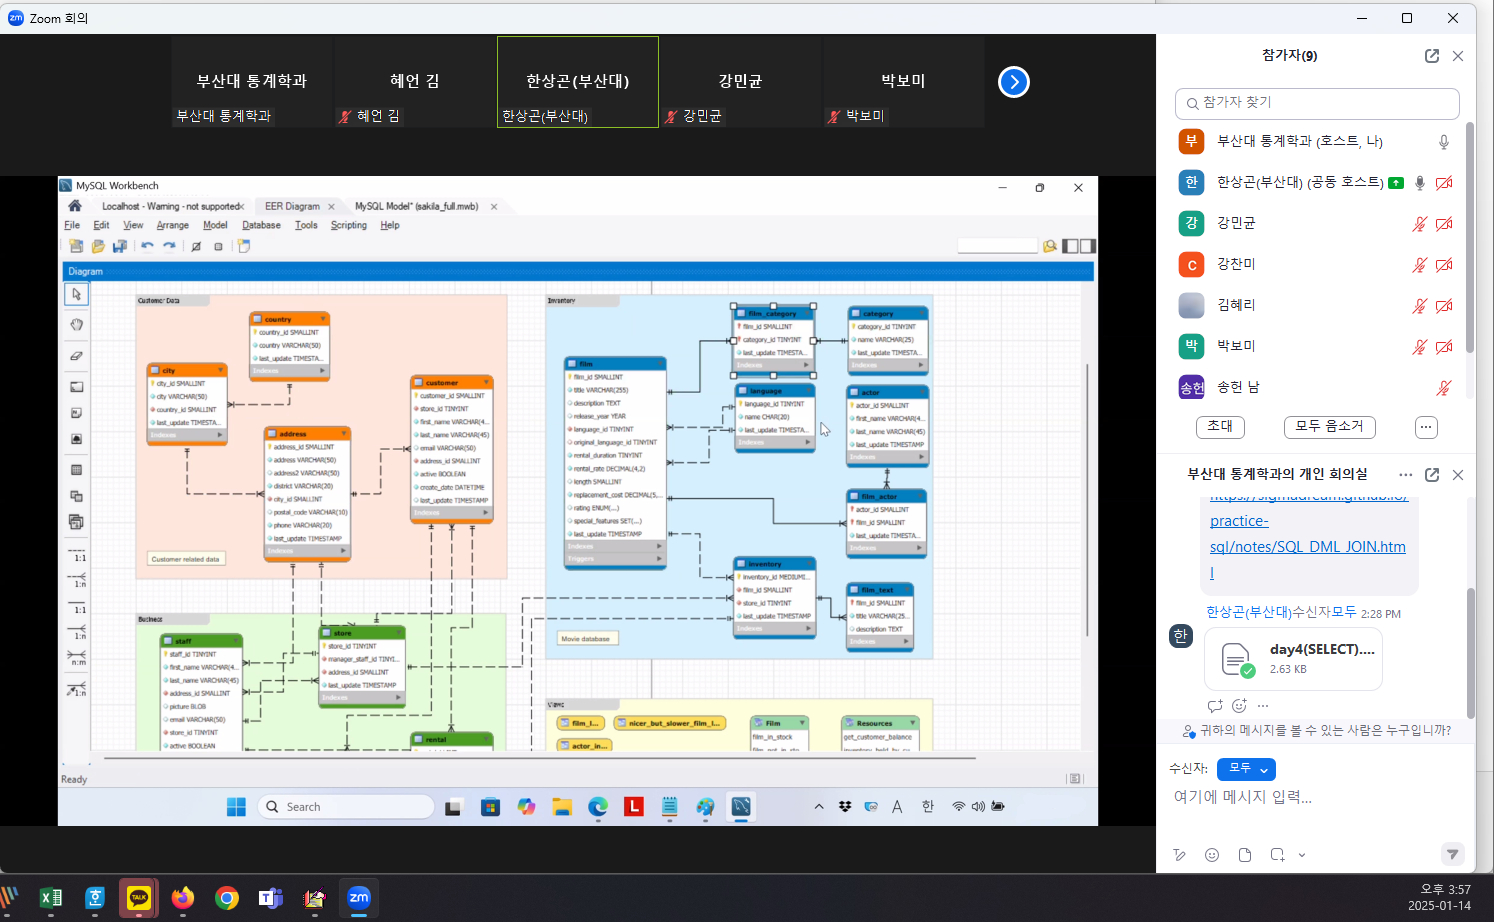Open the SQL_DML_JOIN.html link in chat
This screenshot has width=1494, height=922.
(1307, 547)
